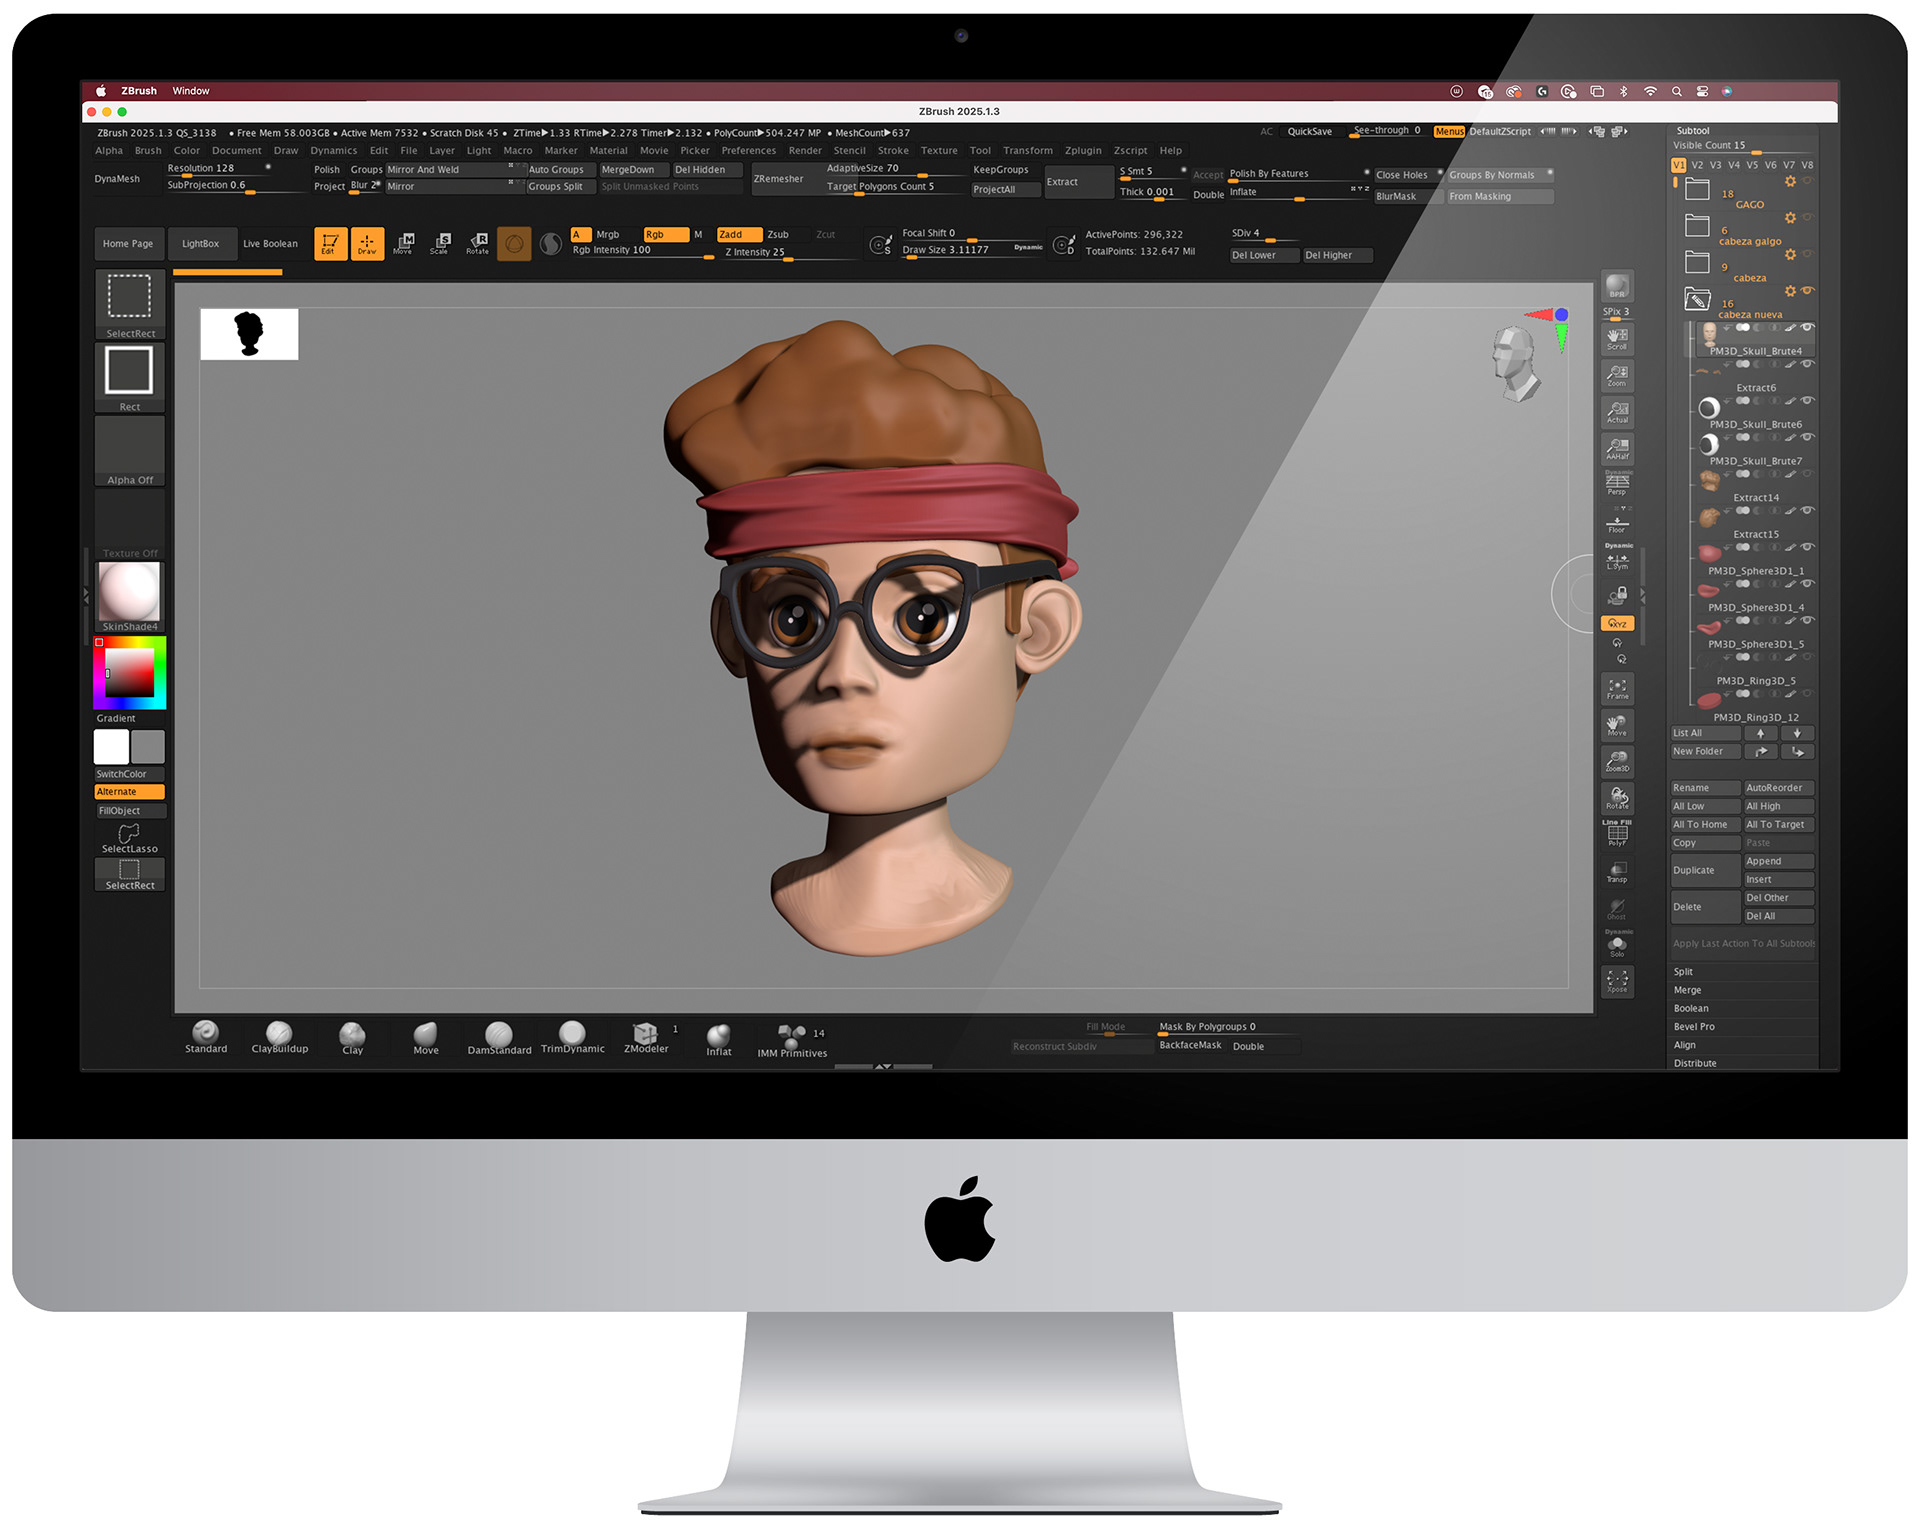Click the ZRemesher button
The image size is (1920, 1532).
click(778, 179)
